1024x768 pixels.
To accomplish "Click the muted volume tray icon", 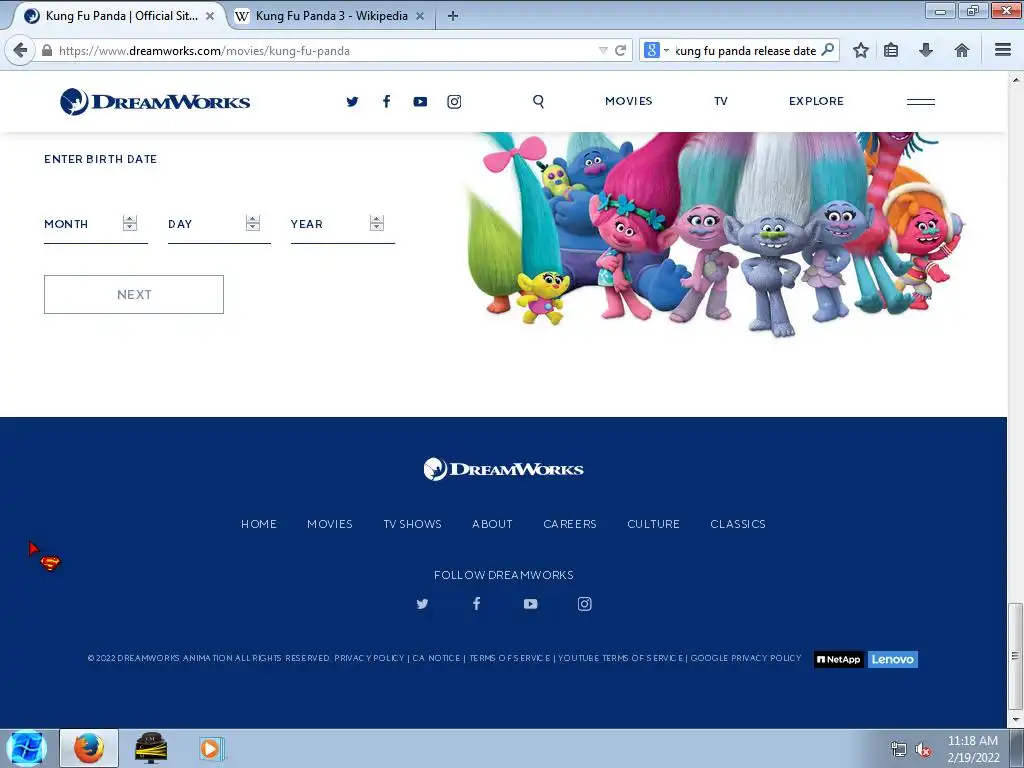I will point(923,750).
